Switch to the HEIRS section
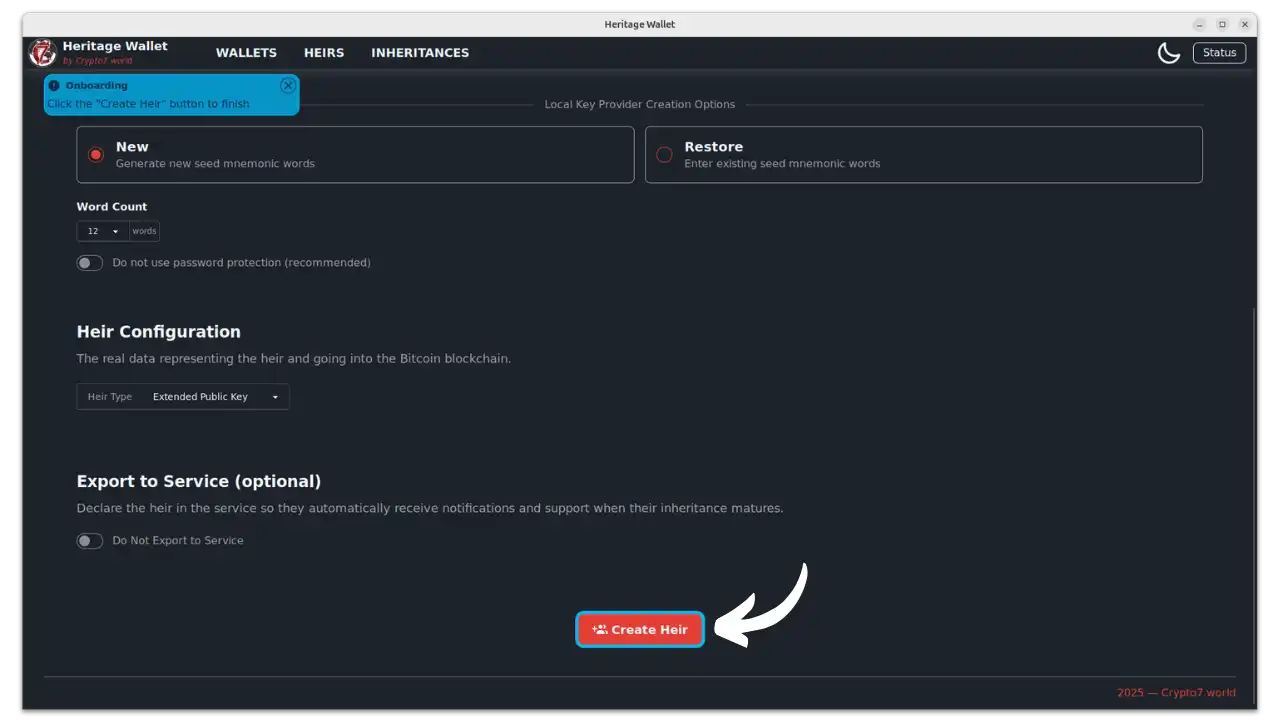1280x720 pixels. [x=323, y=52]
